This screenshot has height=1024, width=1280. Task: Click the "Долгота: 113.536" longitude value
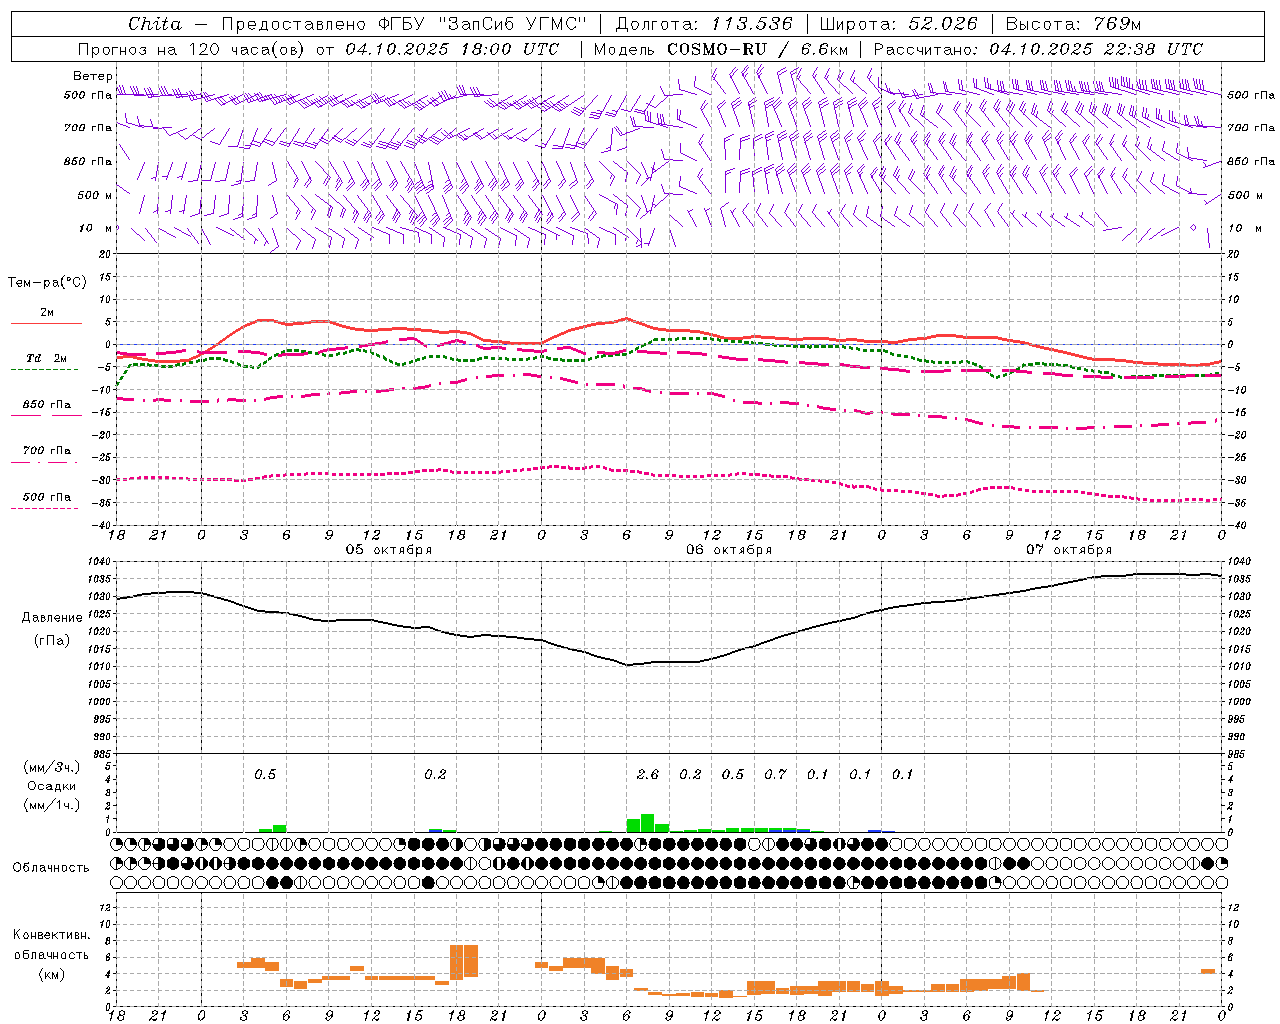(704, 24)
